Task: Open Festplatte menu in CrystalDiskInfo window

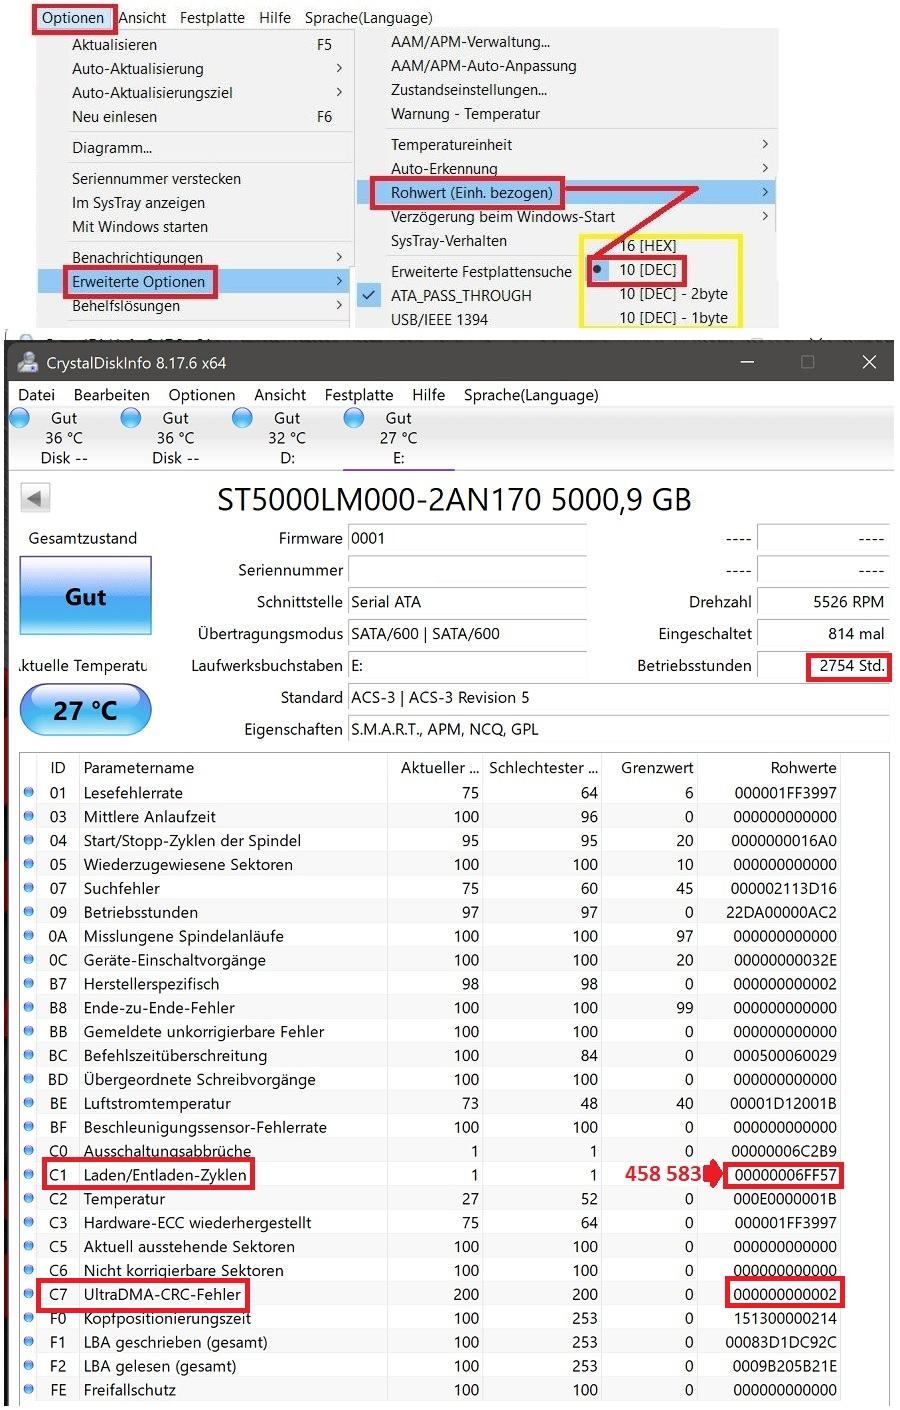Action: (359, 395)
